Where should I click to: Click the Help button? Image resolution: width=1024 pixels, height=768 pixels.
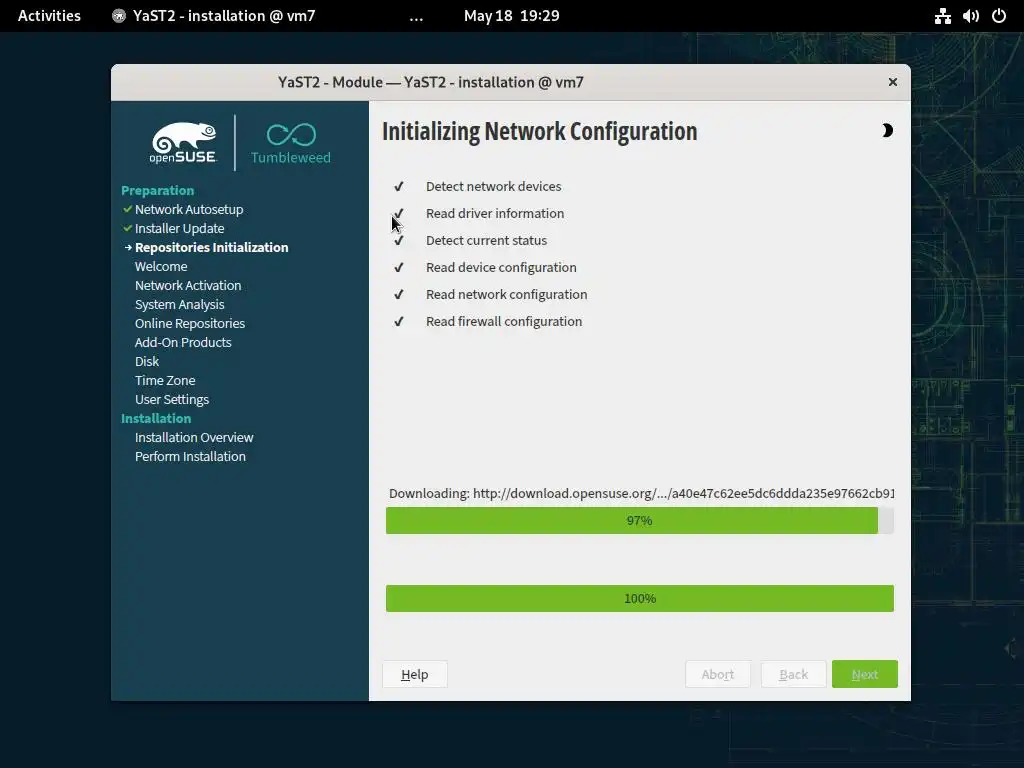click(x=415, y=675)
